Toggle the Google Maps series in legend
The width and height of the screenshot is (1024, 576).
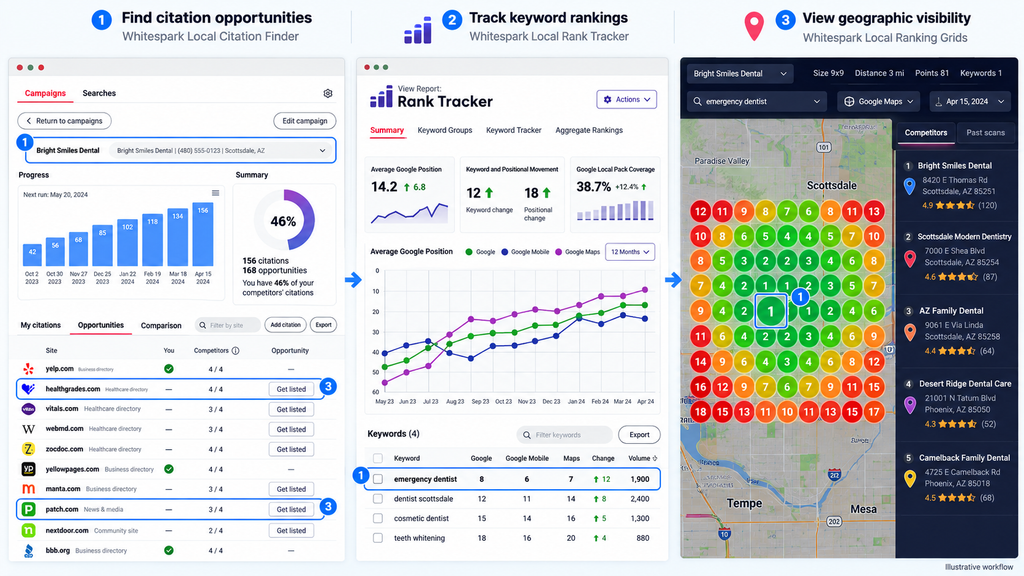click(577, 252)
